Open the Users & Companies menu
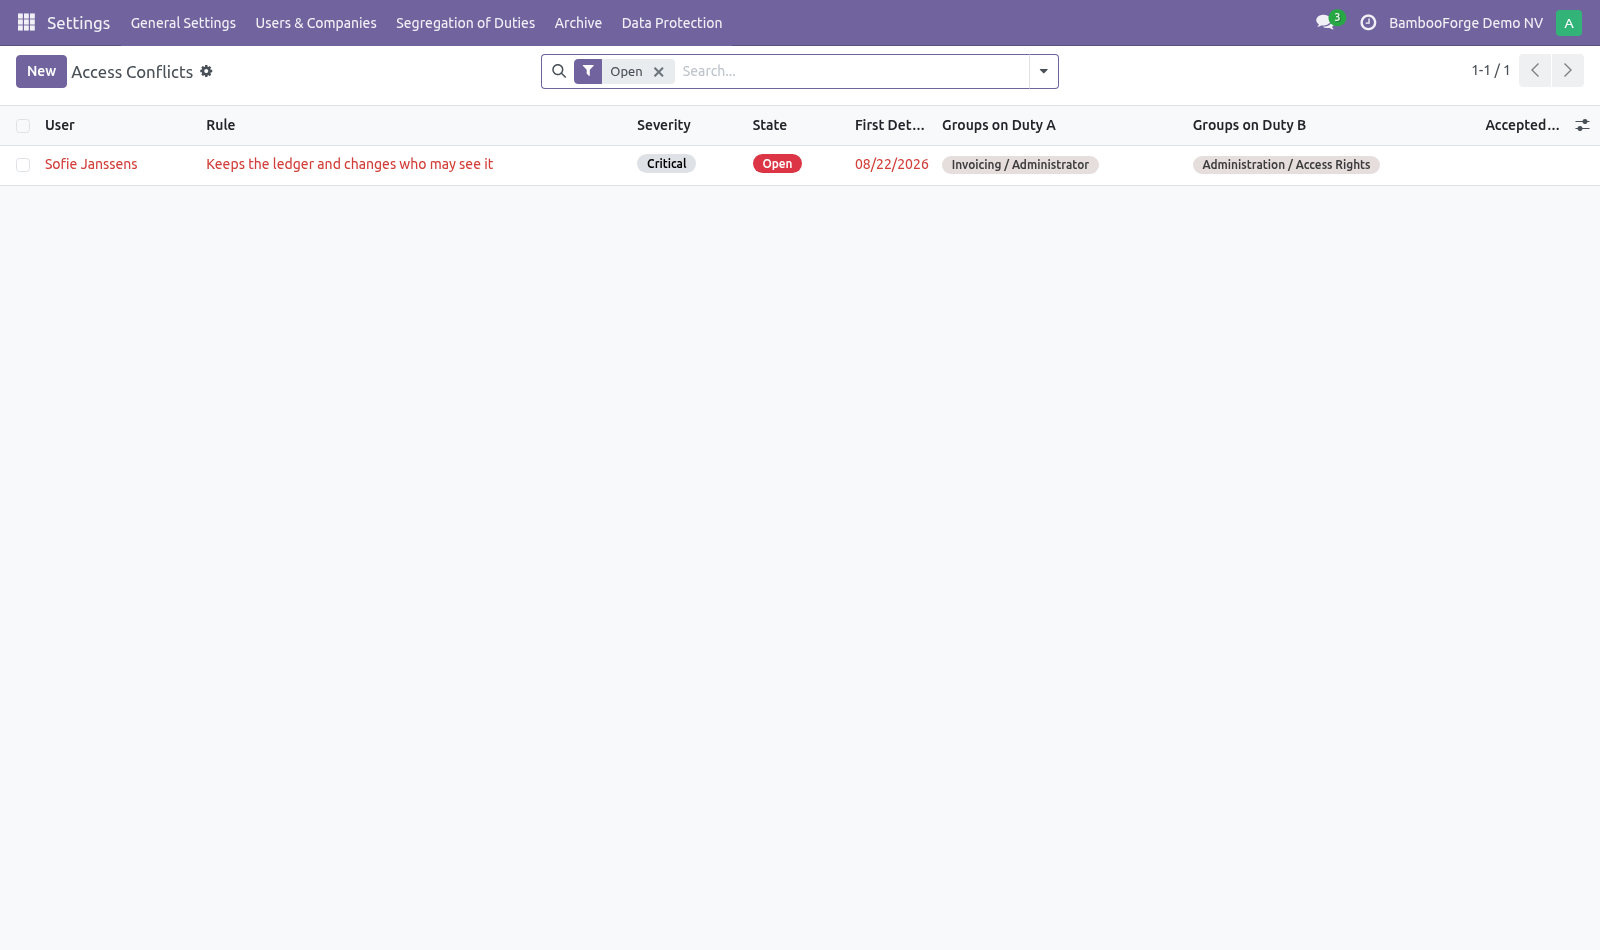Screen dimensions: 1600x950 pyautogui.click(x=316, y=23)
